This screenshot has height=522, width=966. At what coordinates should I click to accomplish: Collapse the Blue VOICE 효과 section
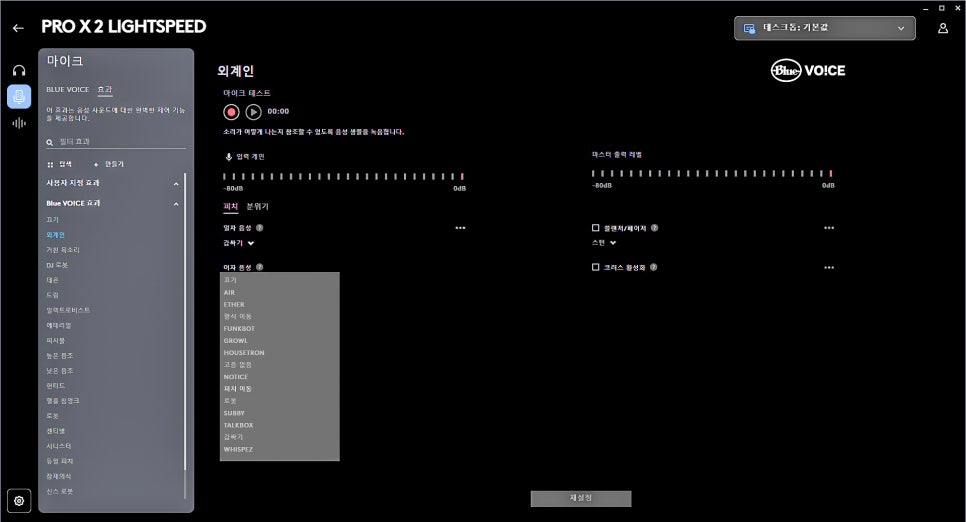coord(176,204)
